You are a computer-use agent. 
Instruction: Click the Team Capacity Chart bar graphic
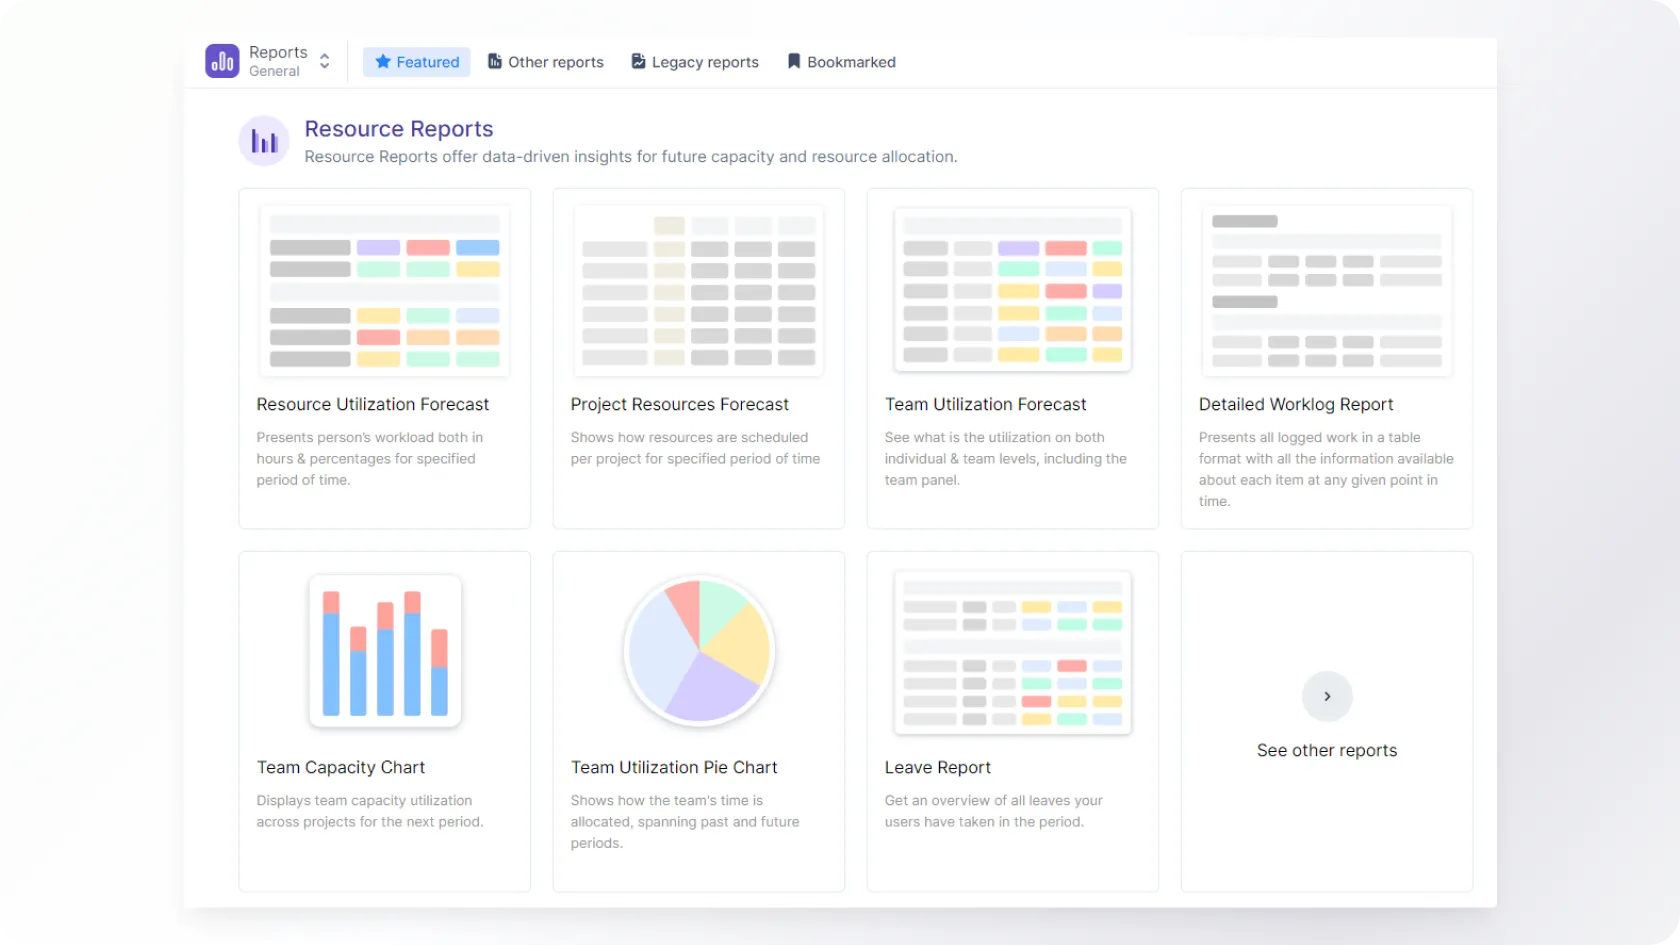tap(385, 651)
